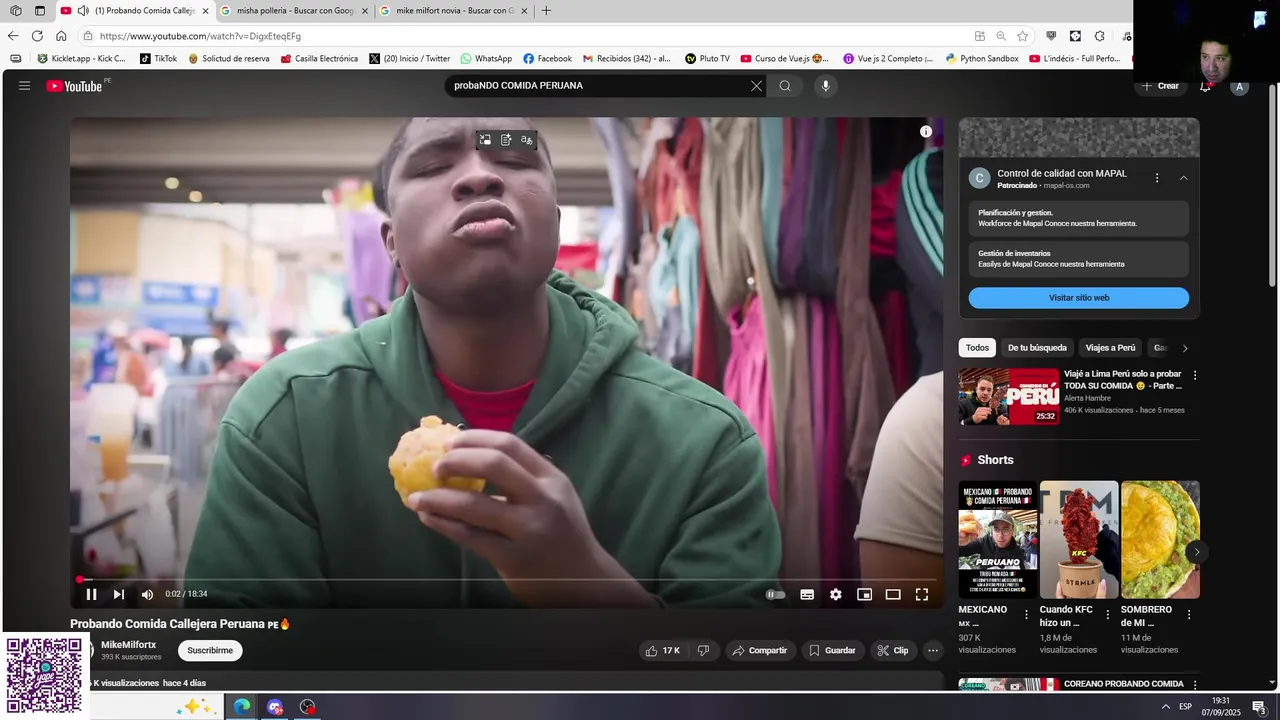The height and width of the screenshot is (720, 1280).
Task: Click the Crear button
Action: point(1160,86)
